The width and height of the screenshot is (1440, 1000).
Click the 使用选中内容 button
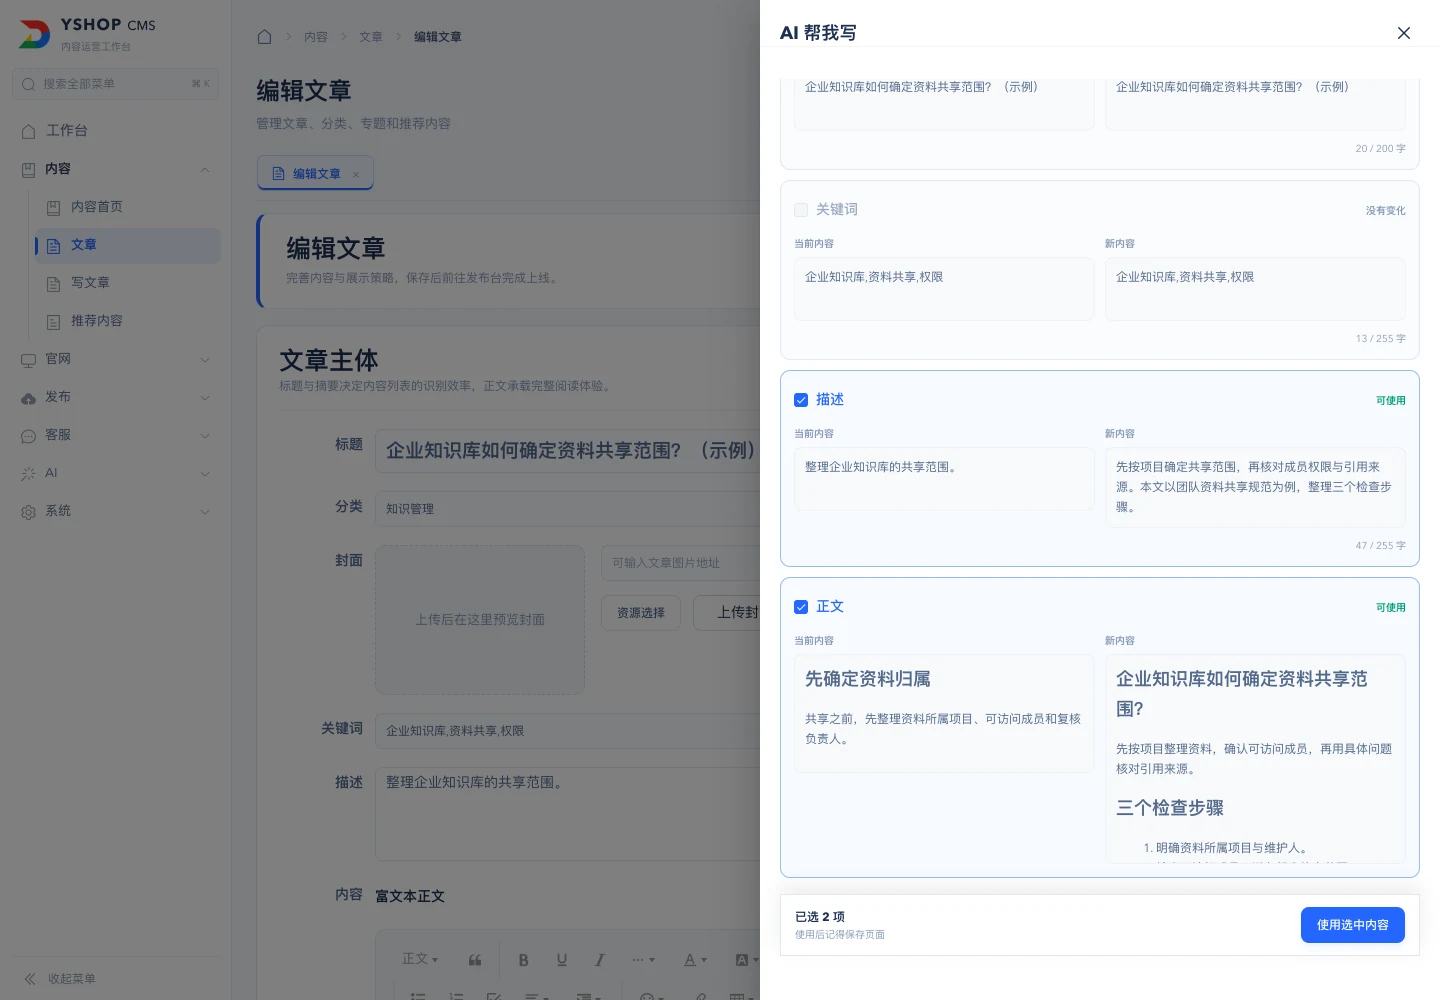(x=1352, y=925)
